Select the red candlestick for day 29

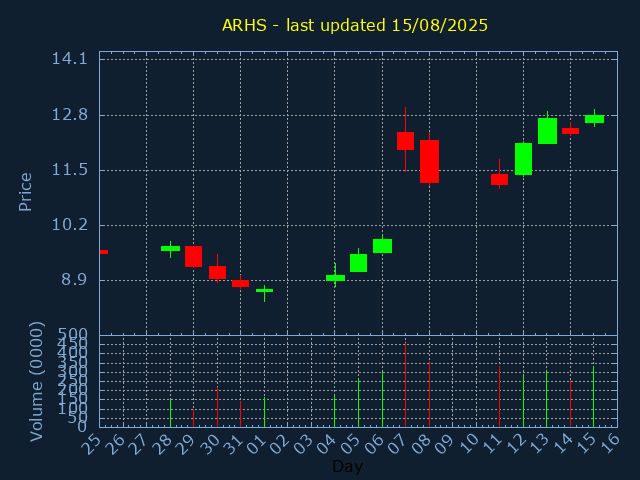(x=193, y=256)
